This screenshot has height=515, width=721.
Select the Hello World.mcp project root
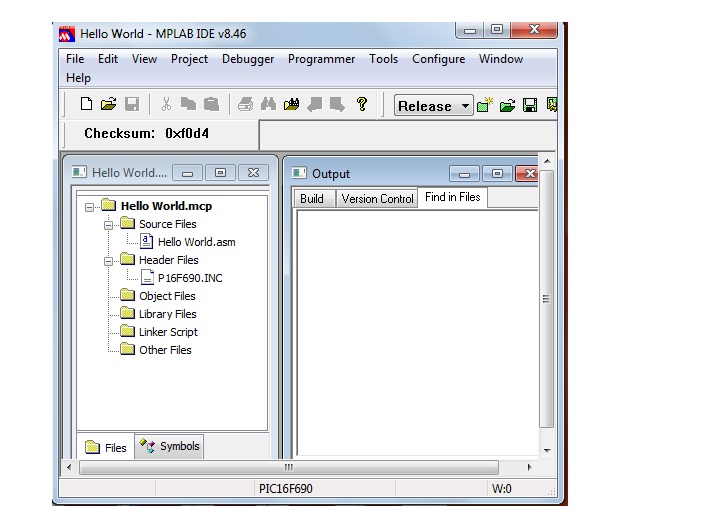[x=166, y=206]
